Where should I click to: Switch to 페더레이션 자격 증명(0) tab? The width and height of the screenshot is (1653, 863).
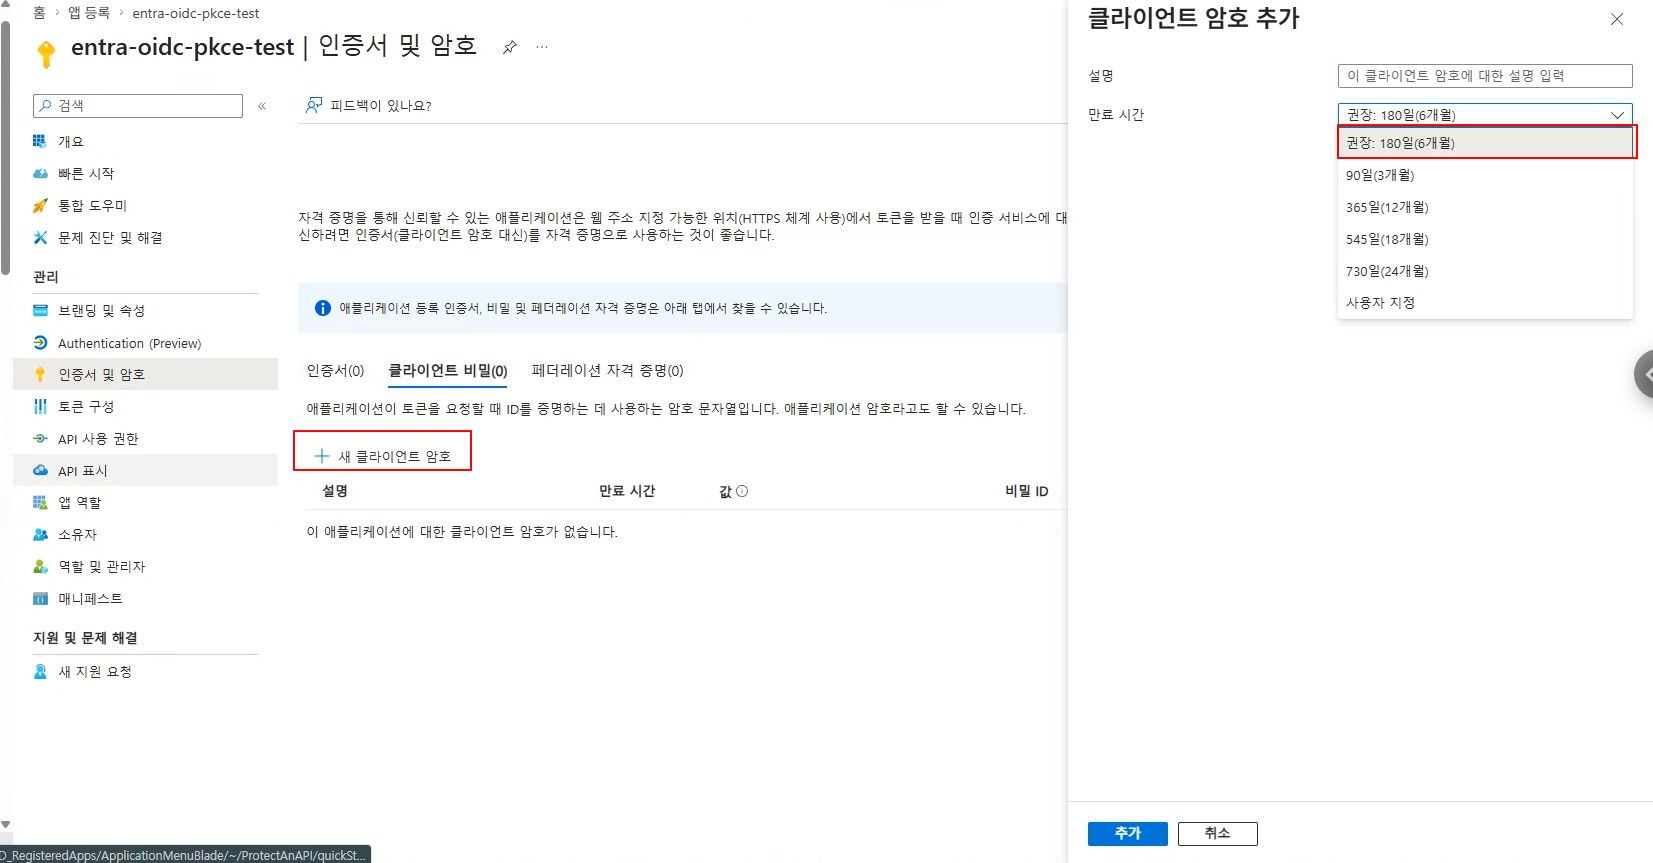(607, 370)
